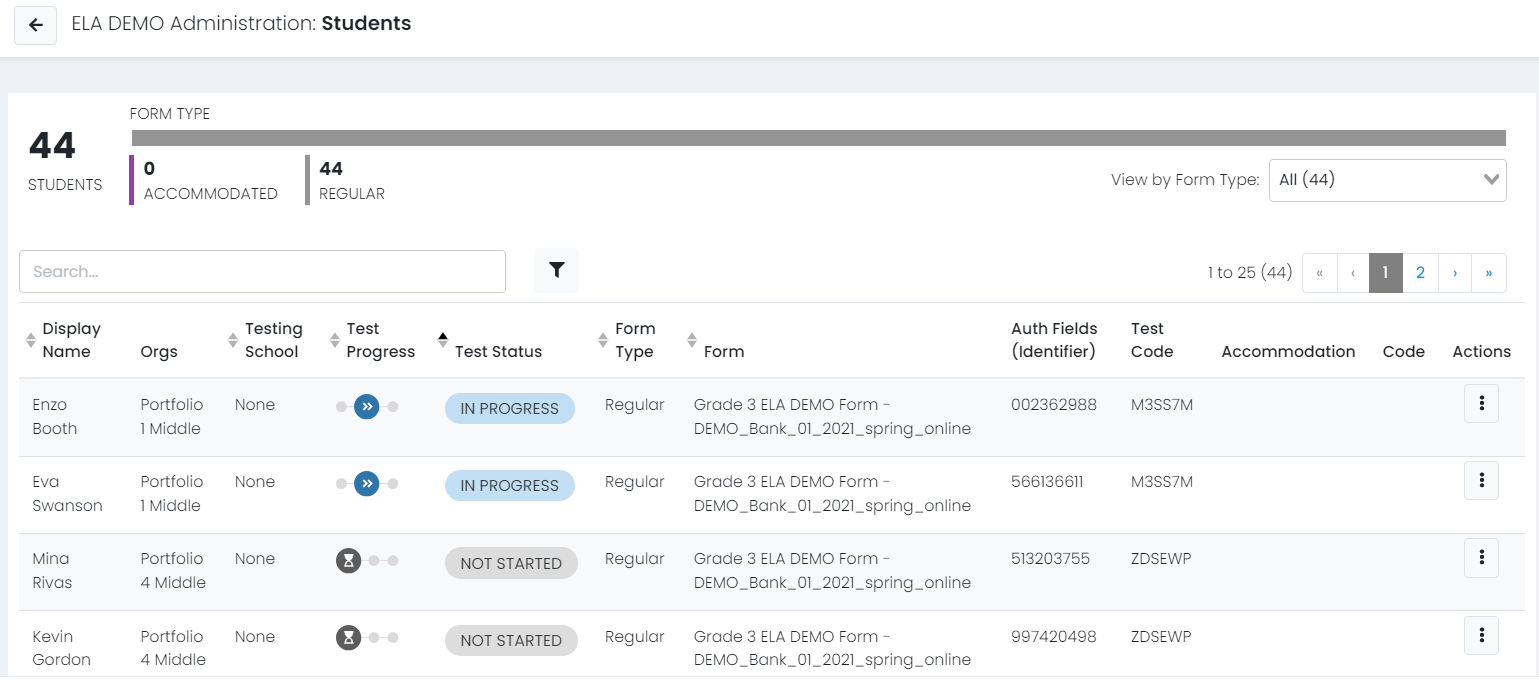Image resolution: width=1539 pixels, height=685 pixels.
Task: Open actions menu for Kevin Gordon
Action: [1481, 635]
